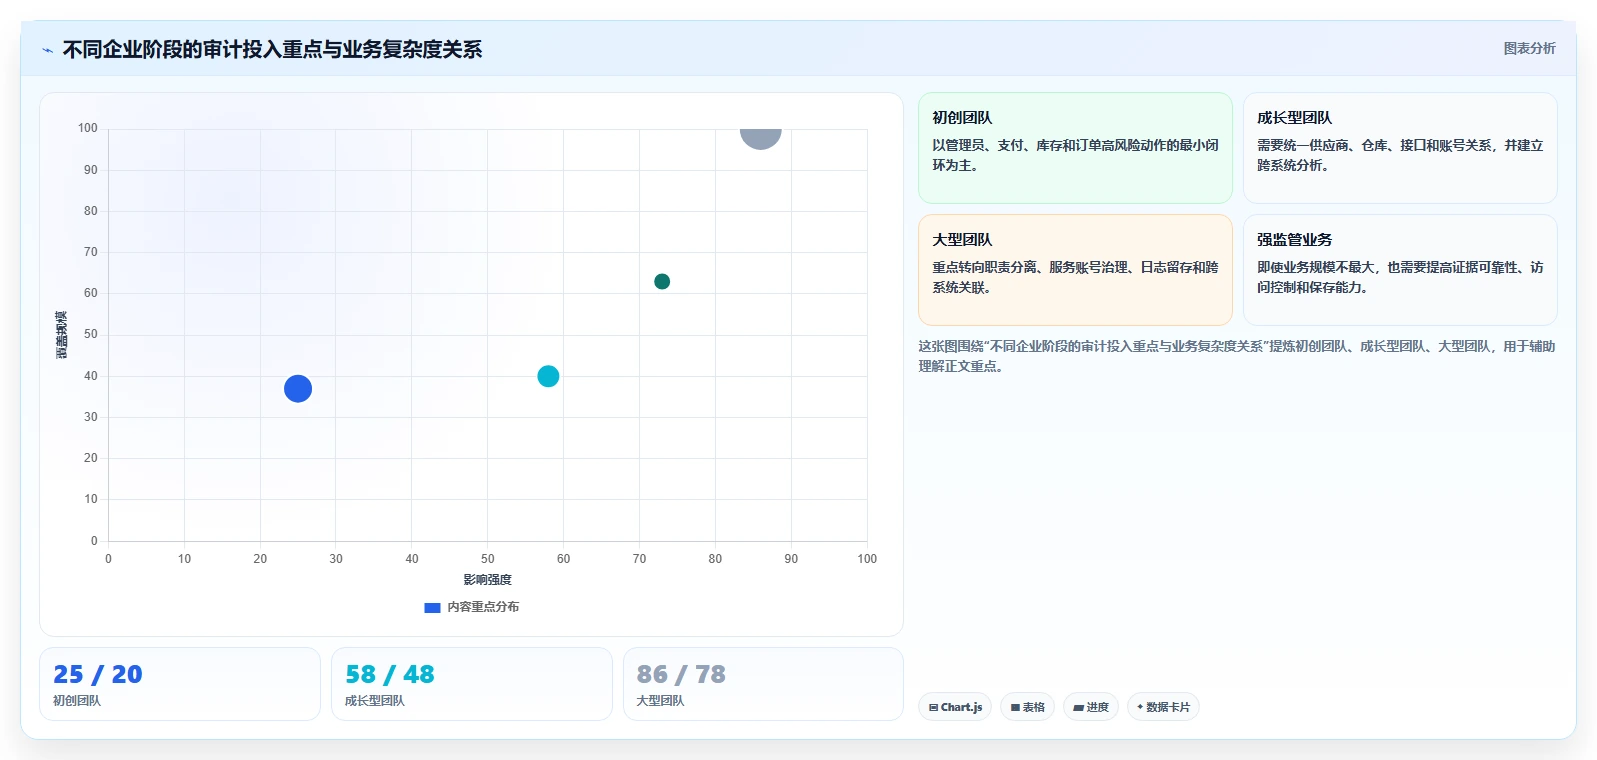The height and width of the screenshot is (760, 1597).
Task: Select the 强监管业务 info card
Action: 1400,270
